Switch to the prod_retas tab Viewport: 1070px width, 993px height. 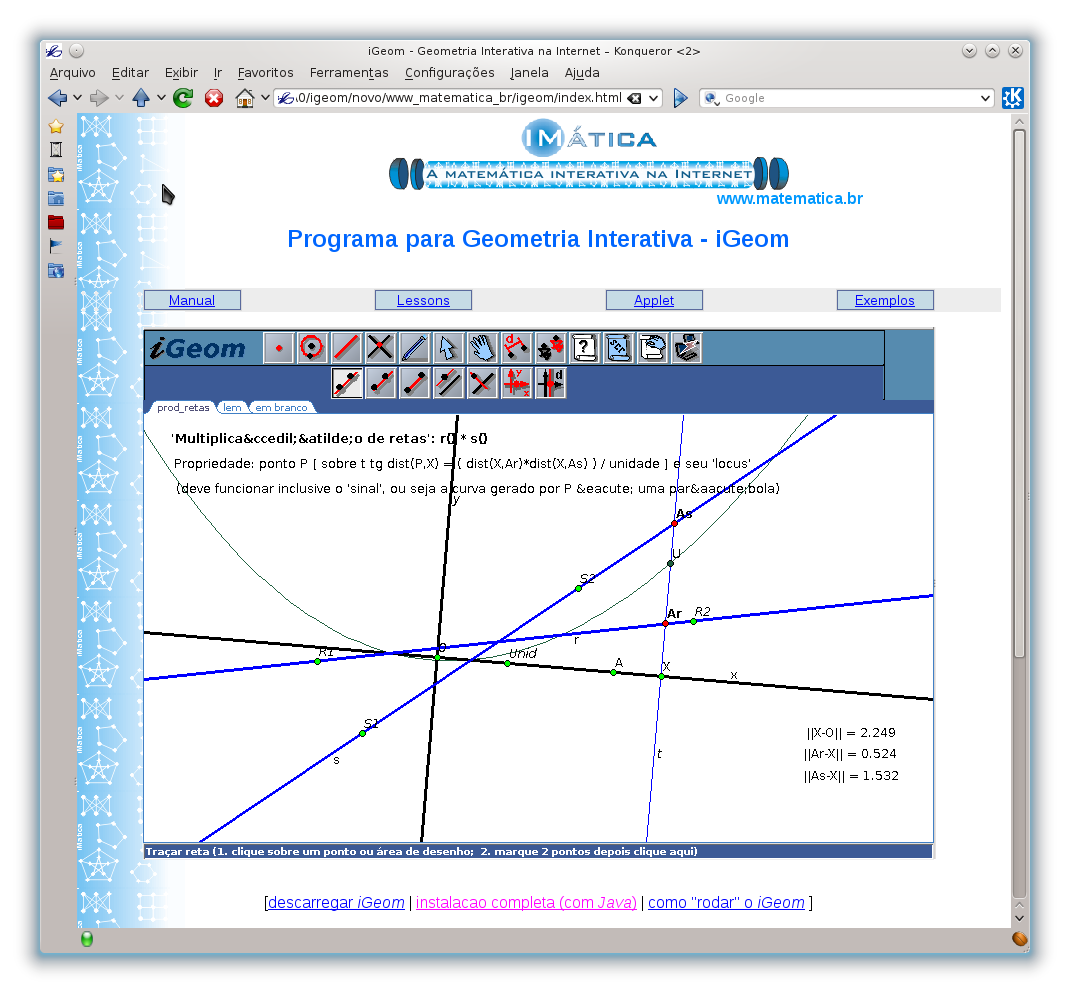pos(183,407)
